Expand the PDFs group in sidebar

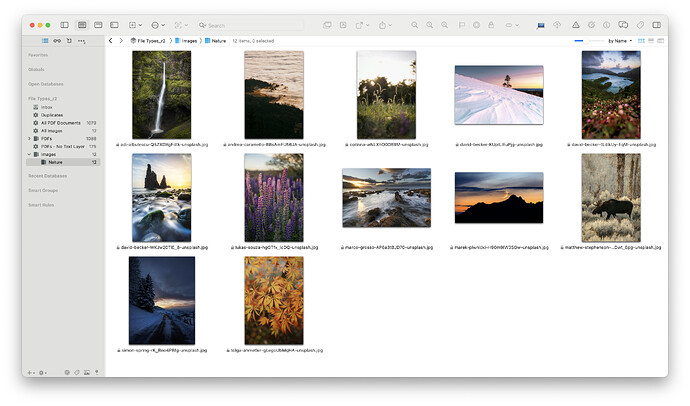30,139
